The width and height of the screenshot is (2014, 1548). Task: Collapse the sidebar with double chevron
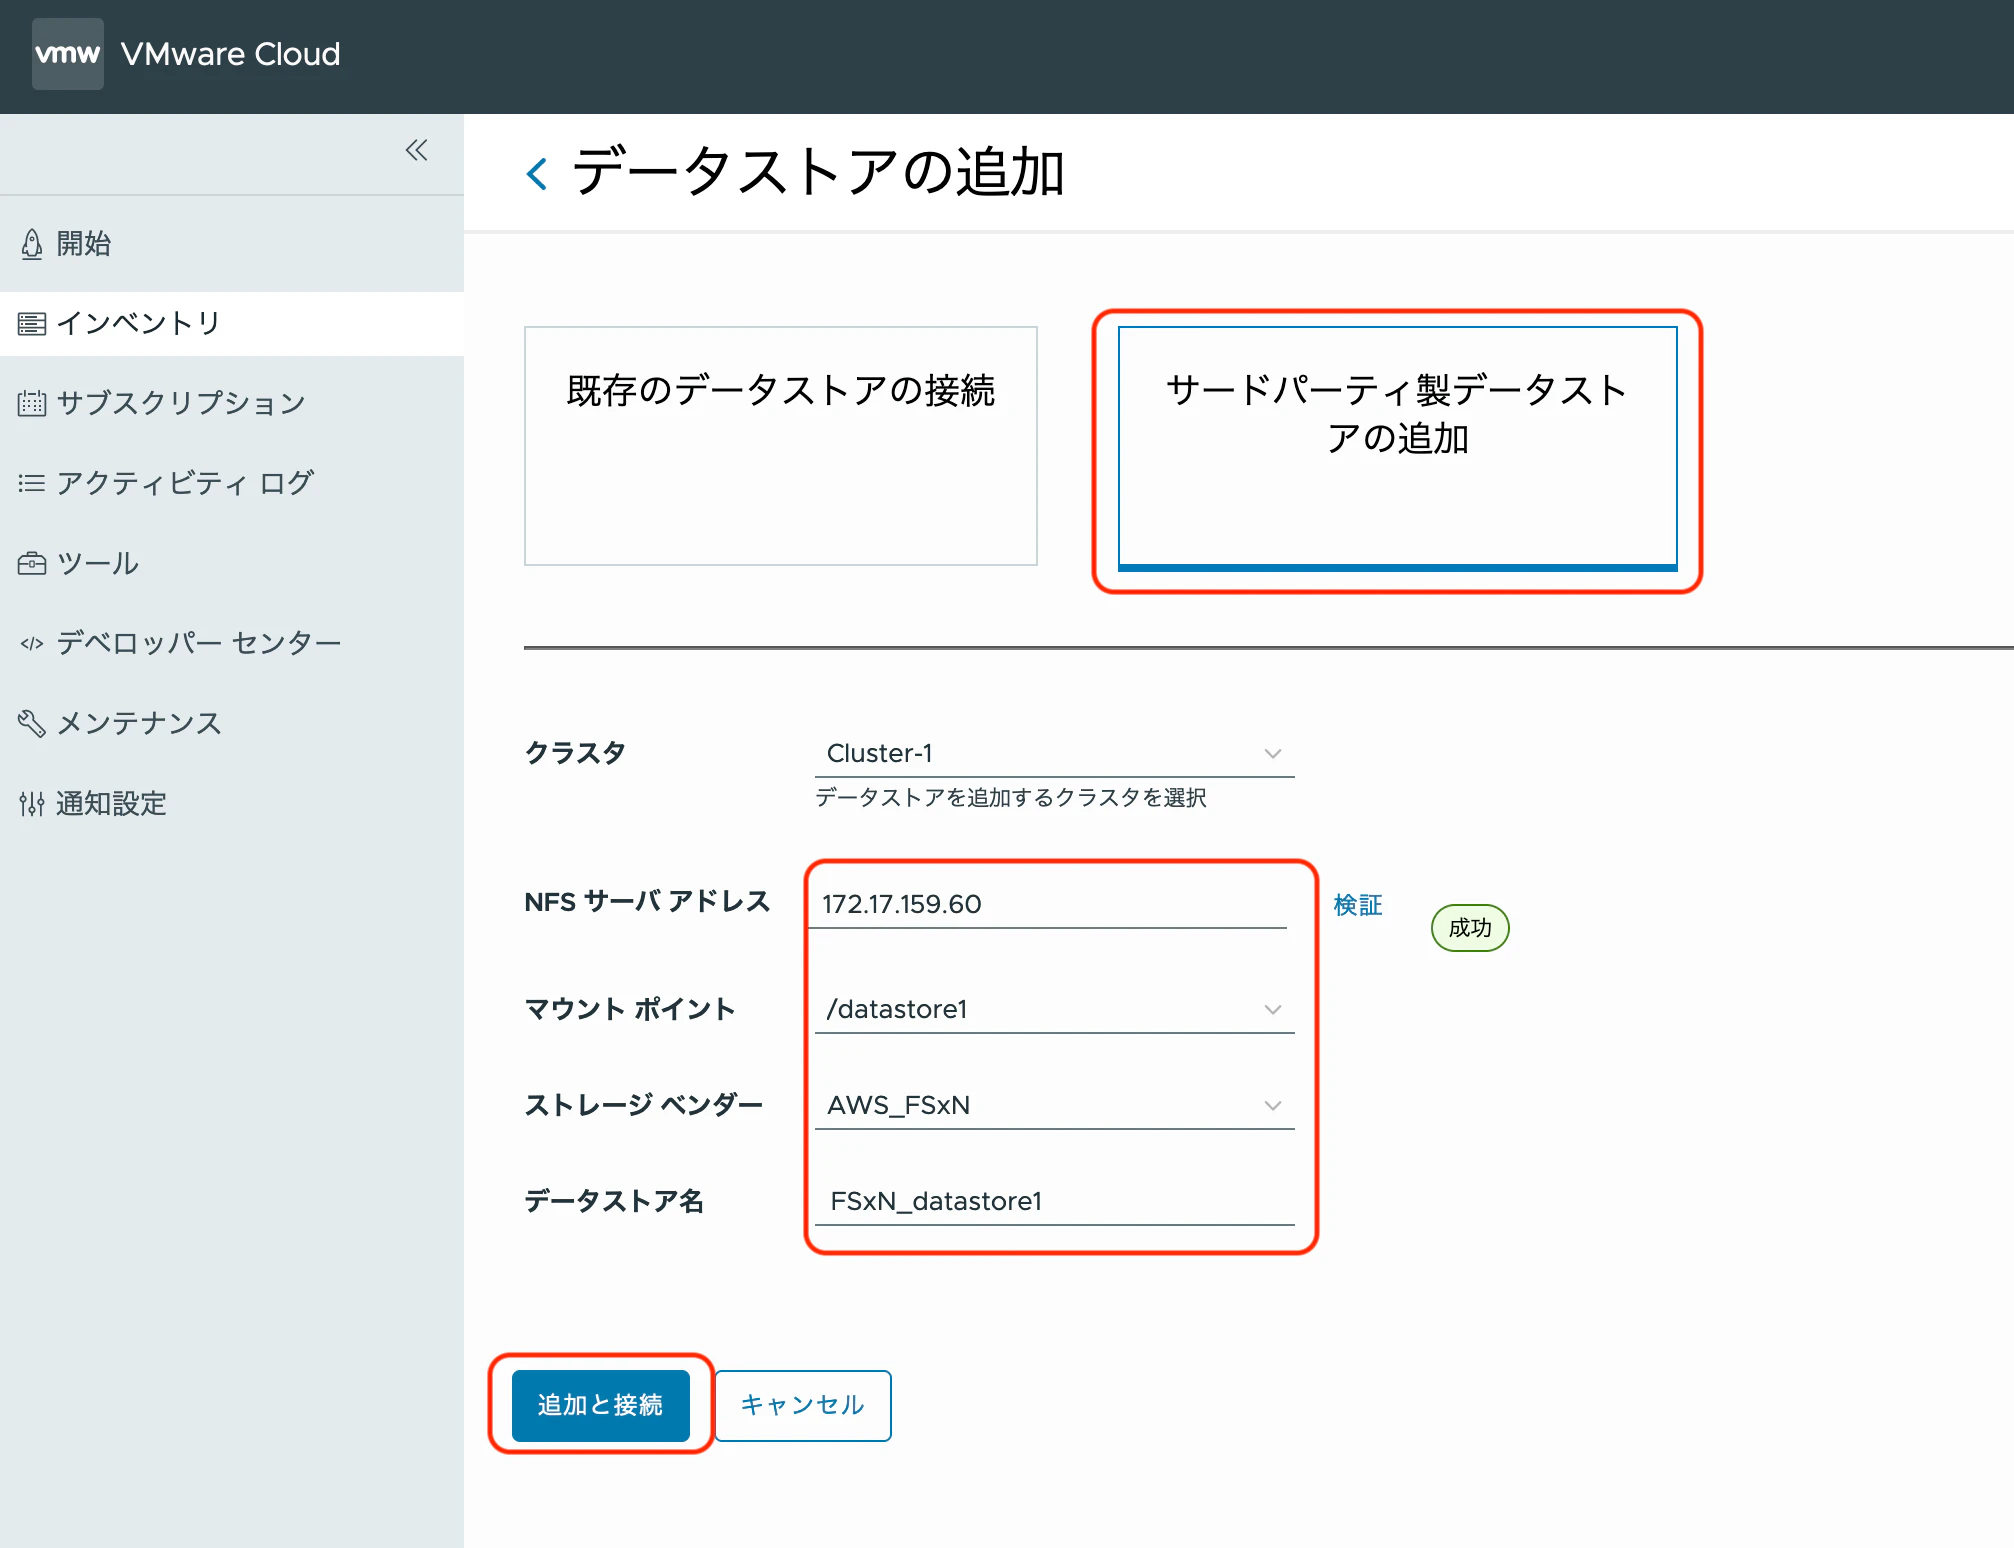(x=416, y=151)
